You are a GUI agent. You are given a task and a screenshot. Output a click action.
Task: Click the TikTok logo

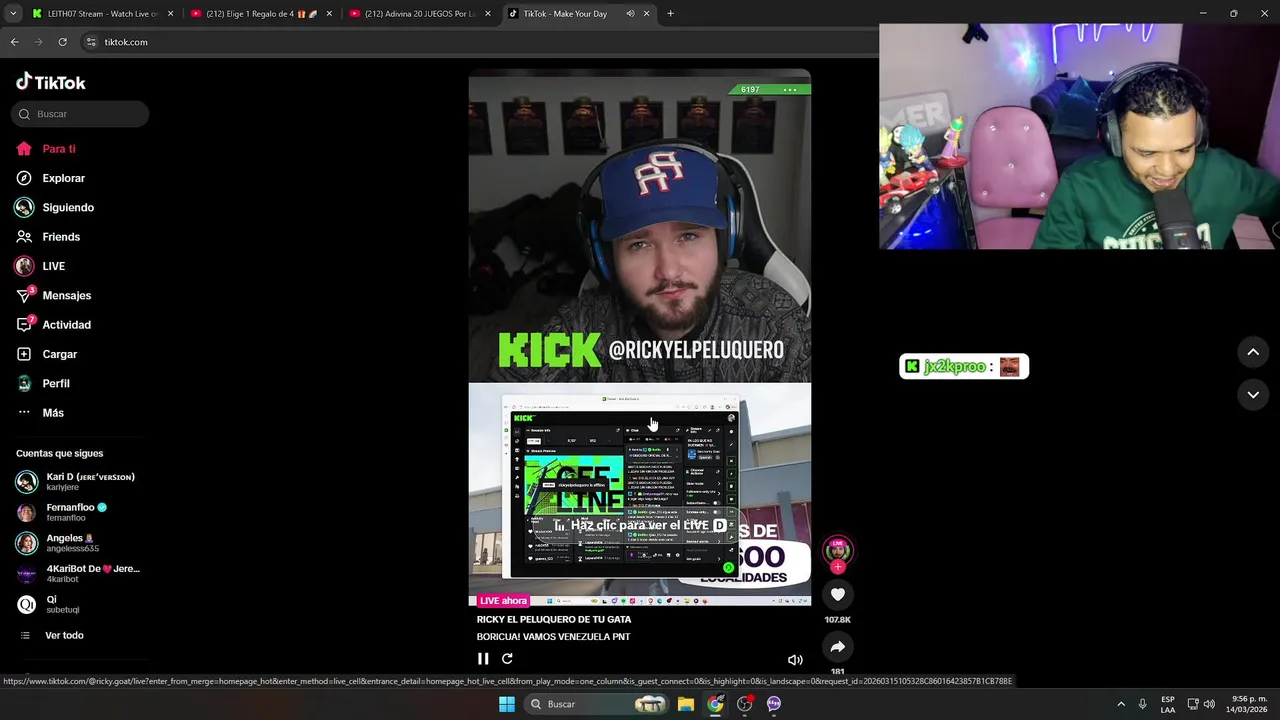[51, 82]
